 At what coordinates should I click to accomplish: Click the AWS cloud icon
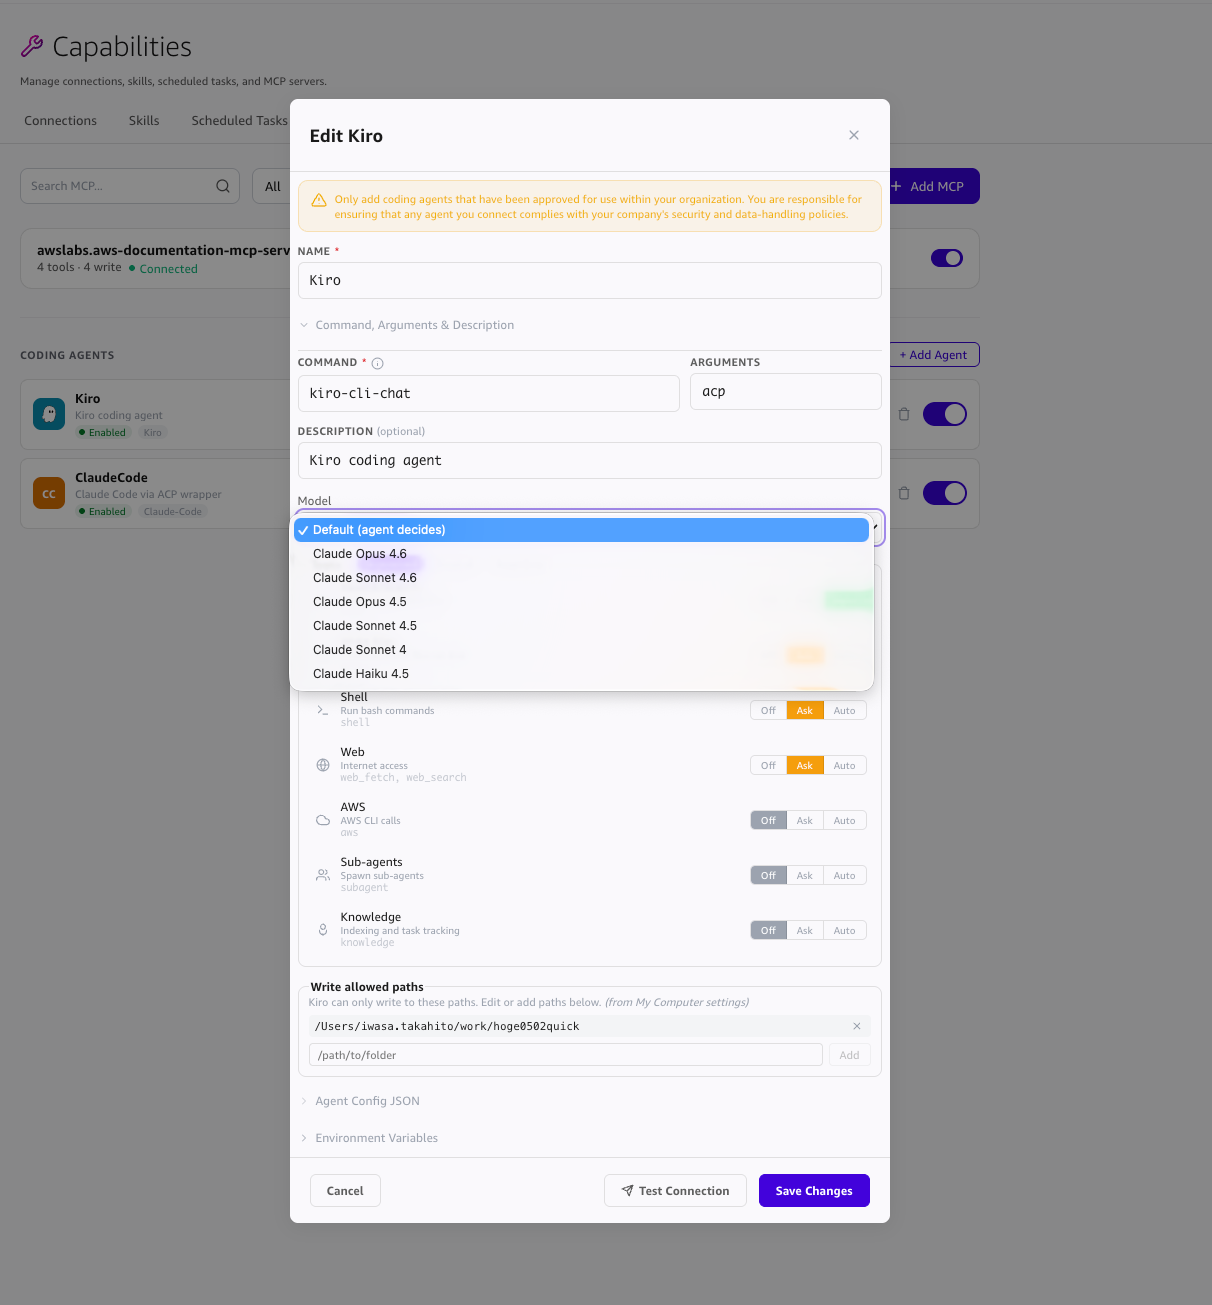[x=323, y=820]
